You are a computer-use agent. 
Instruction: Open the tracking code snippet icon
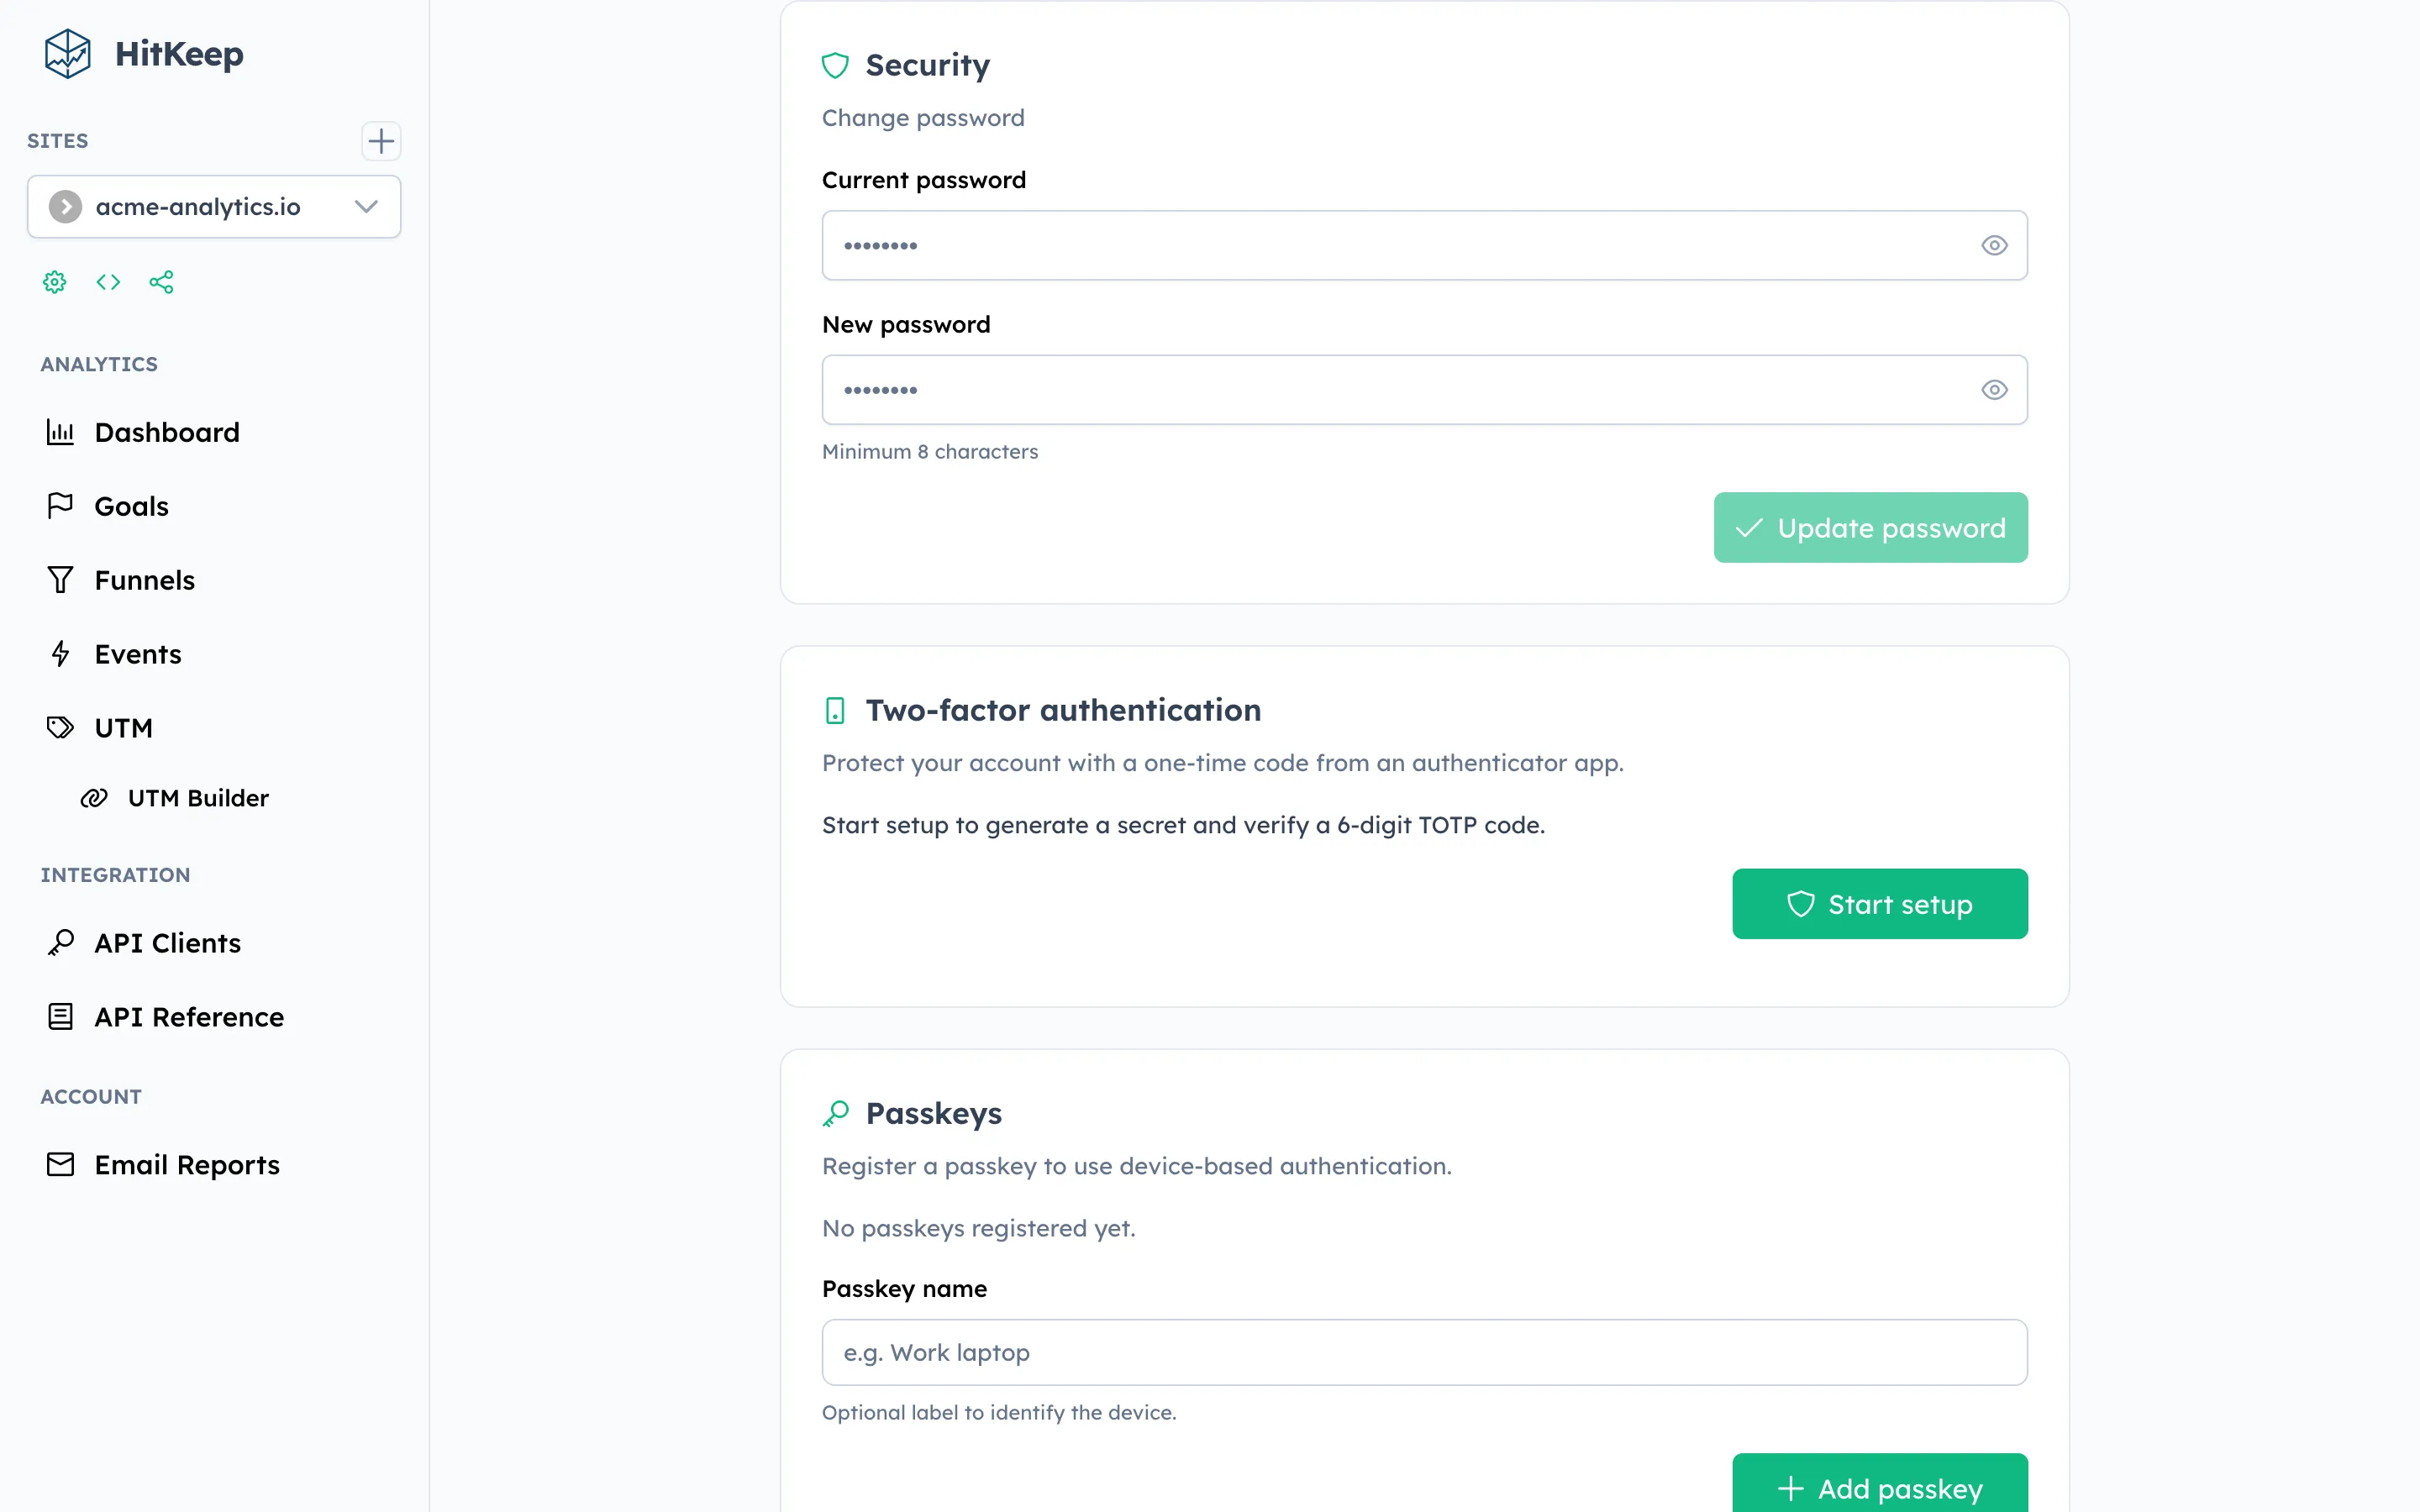108,282
